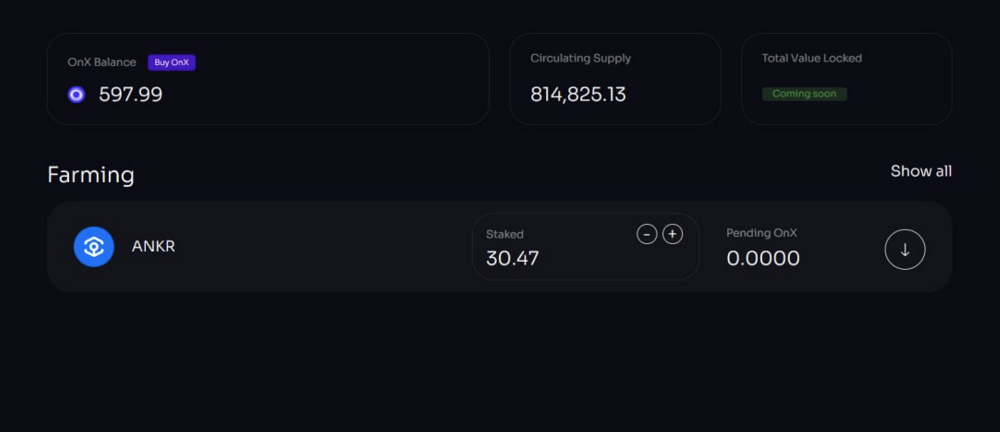This screenshot has height=432, width=1000.
Task: Click the Coming soon badge
Action: tap(804, 94)
